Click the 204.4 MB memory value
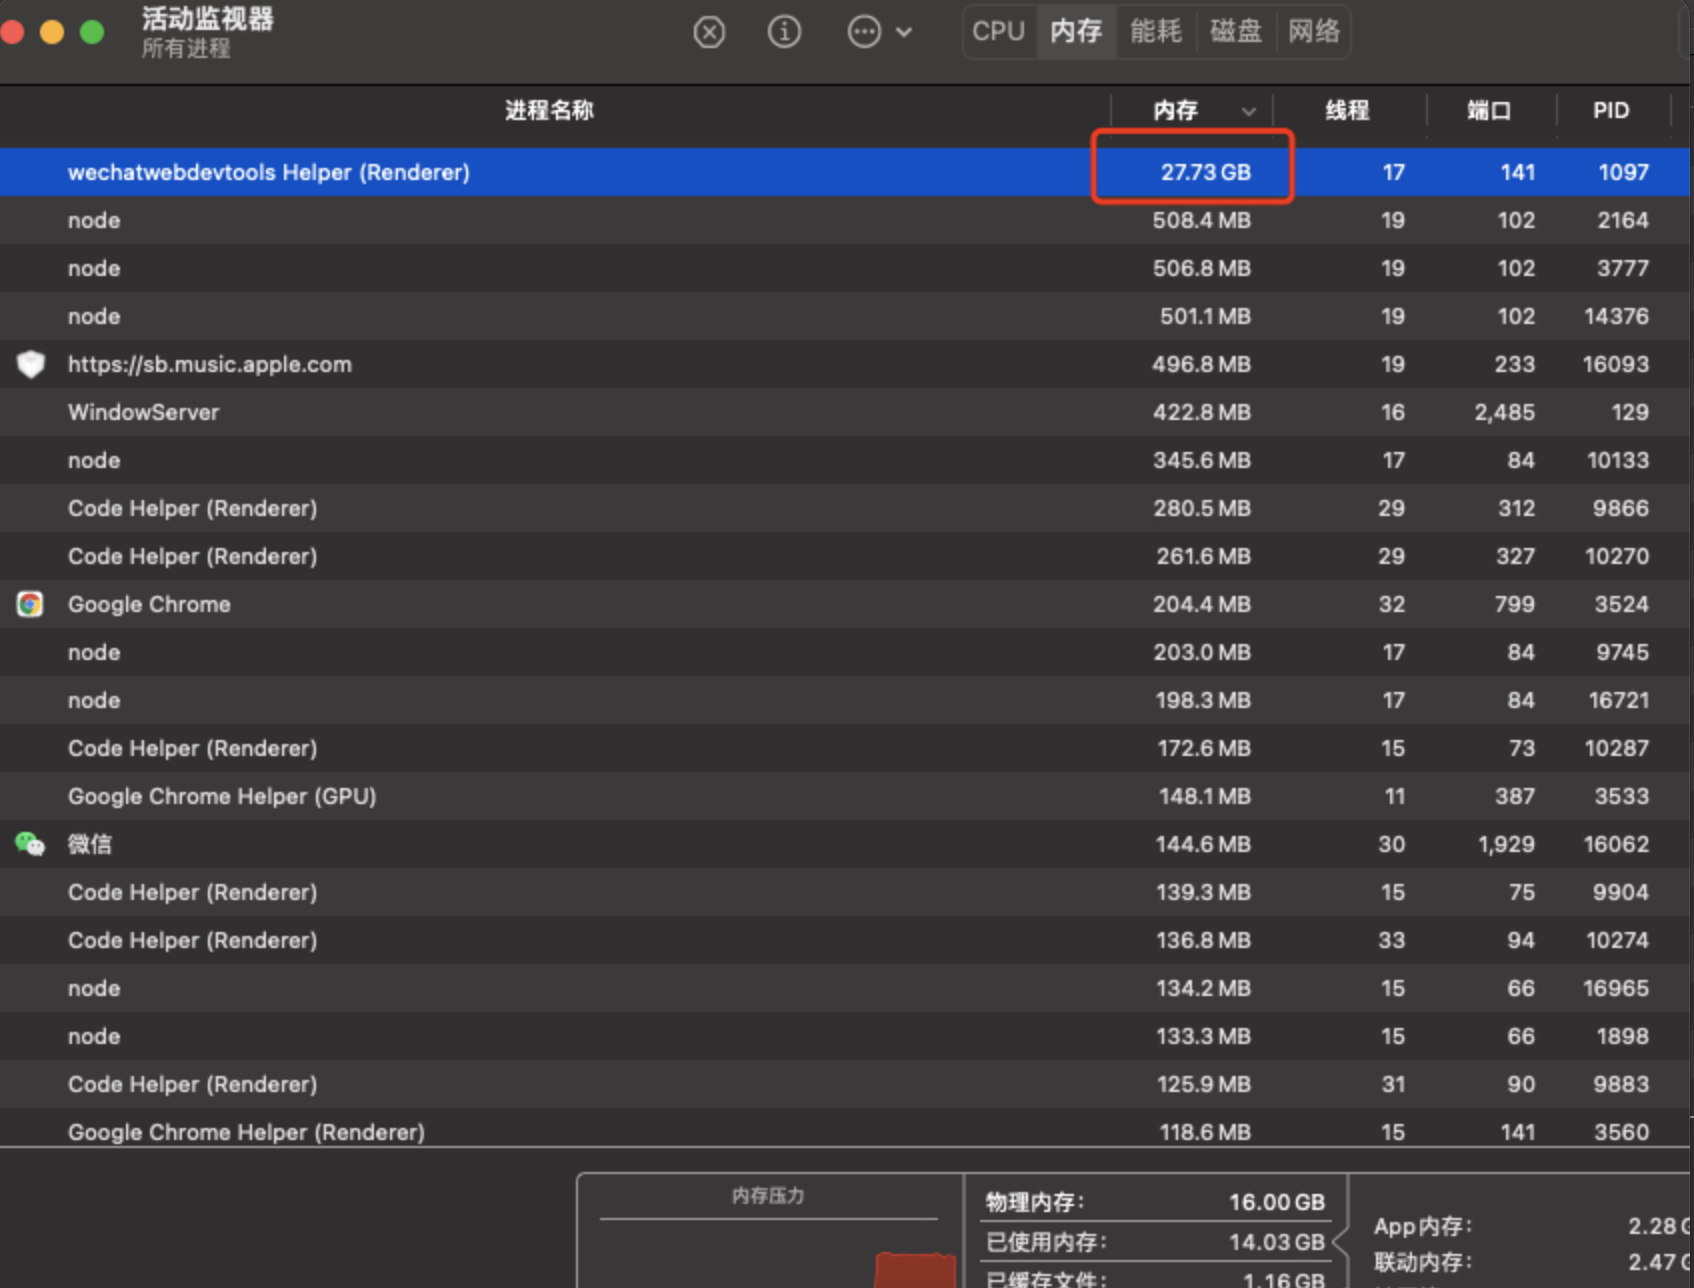The width and height of the screenshot is (1694, 1288). click(1202, 604)
